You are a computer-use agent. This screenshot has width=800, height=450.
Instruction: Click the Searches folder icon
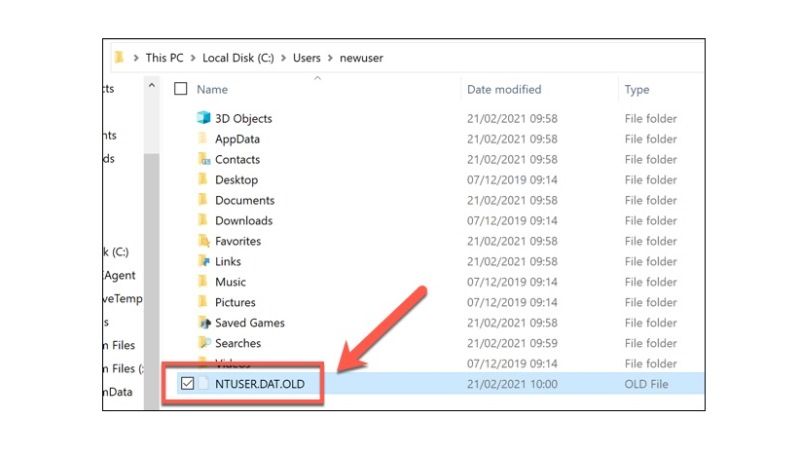204,342
